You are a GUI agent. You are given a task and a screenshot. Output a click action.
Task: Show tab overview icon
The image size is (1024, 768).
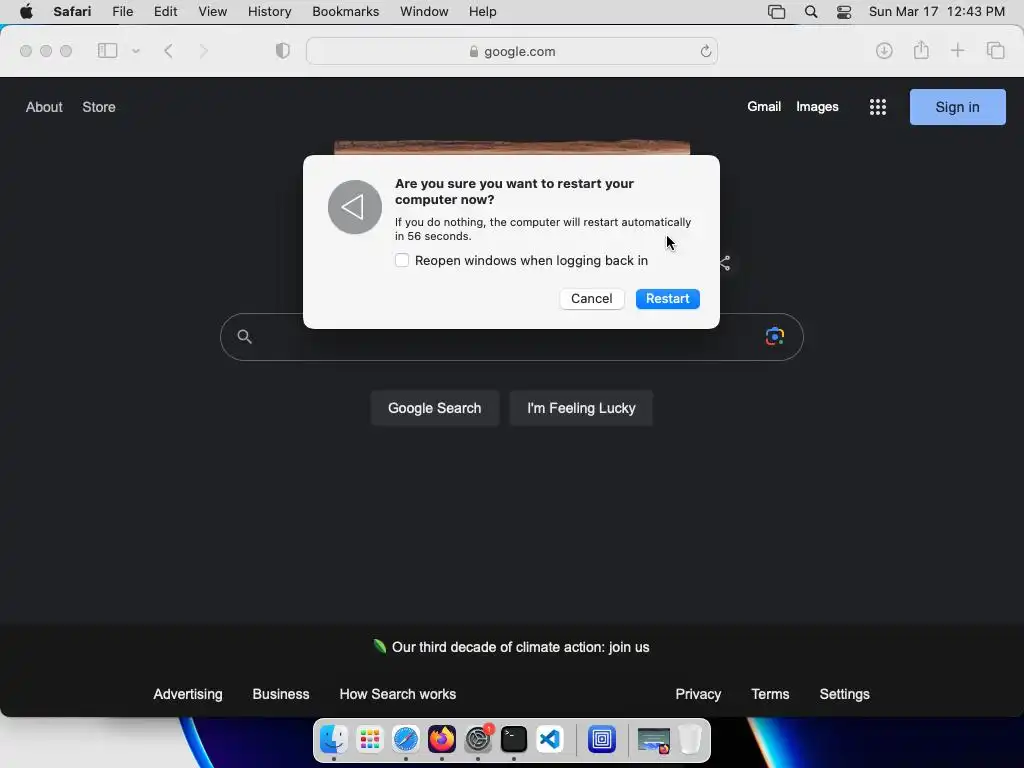click(995, 51)
